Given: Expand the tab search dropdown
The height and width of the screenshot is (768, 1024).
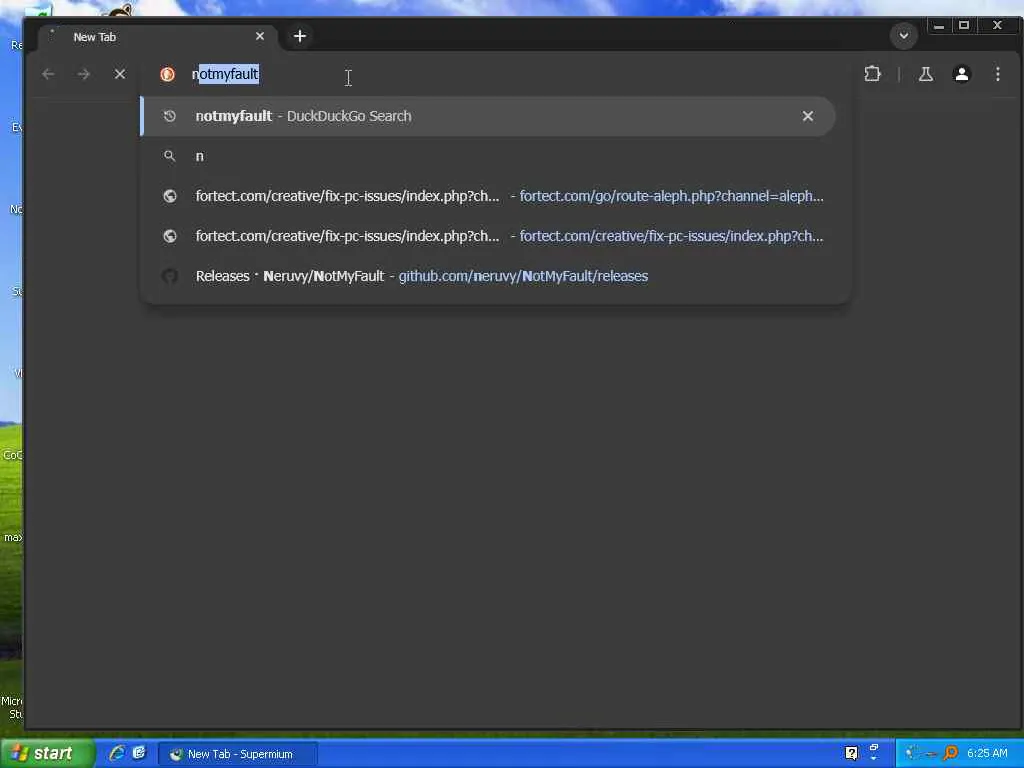Looking at the screenshot, I should [904, 36].
